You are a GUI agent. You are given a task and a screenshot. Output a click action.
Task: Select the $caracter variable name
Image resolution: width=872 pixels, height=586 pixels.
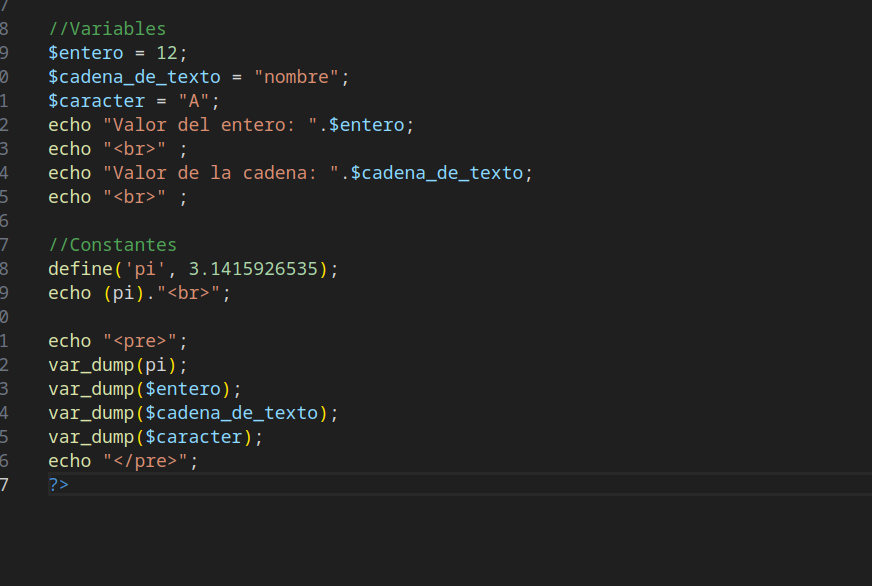click(96, 100)
